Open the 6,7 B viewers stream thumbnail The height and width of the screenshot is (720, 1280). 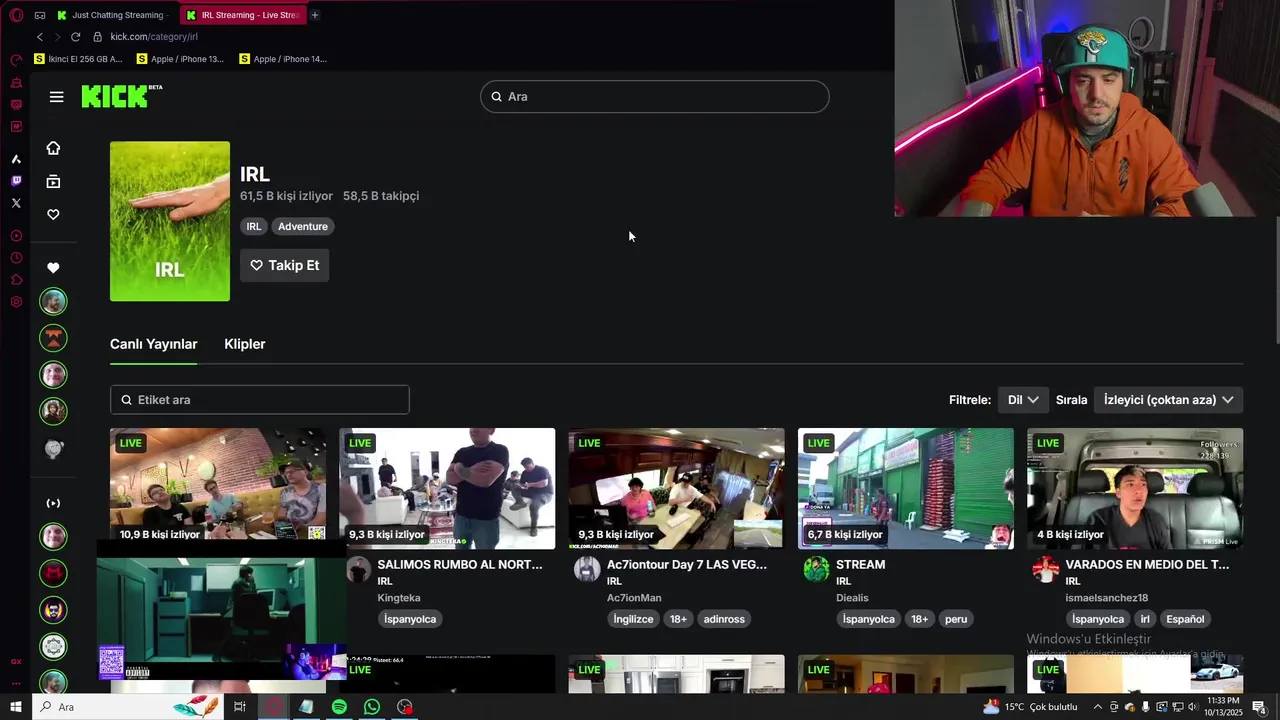[x=906, y=489]
